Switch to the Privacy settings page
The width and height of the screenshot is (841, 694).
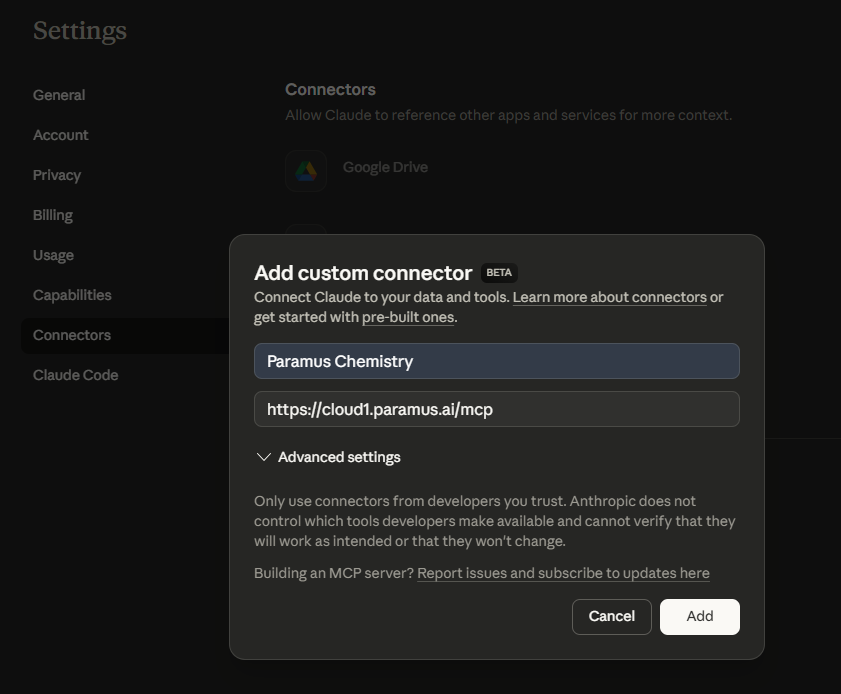[57, 175]
